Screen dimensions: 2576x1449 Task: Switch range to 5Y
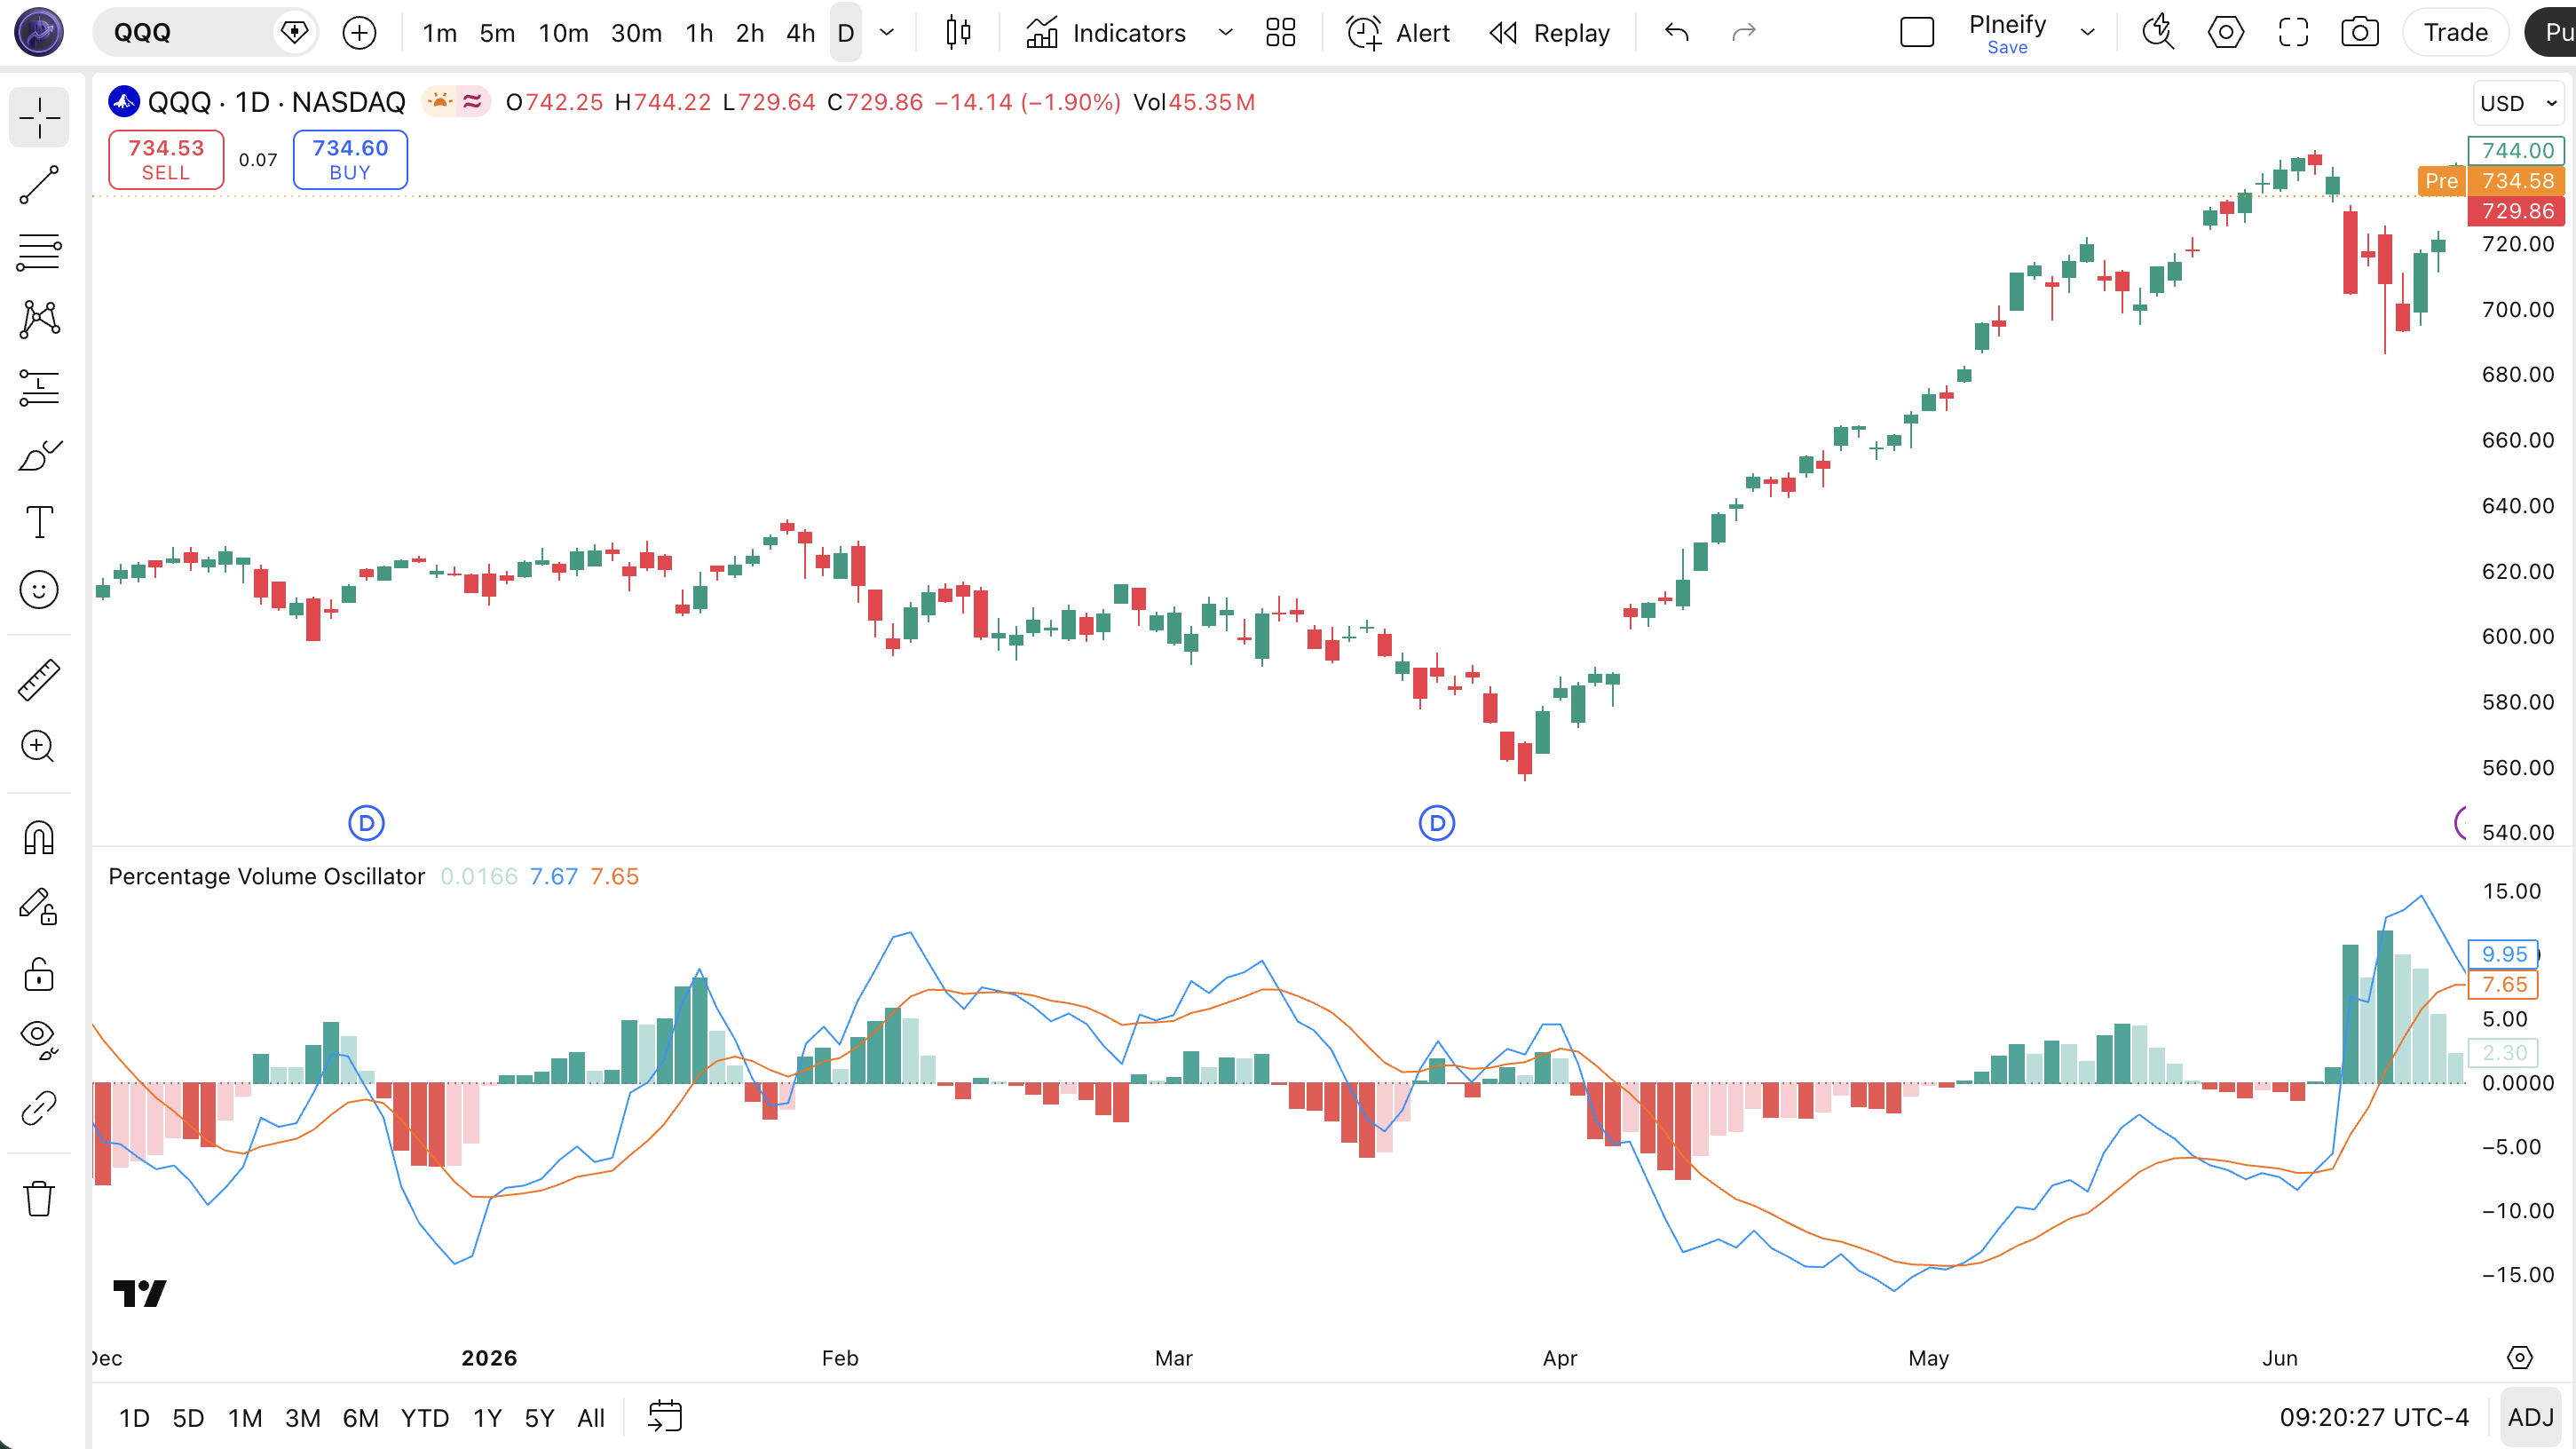[x=539, y=1417]
